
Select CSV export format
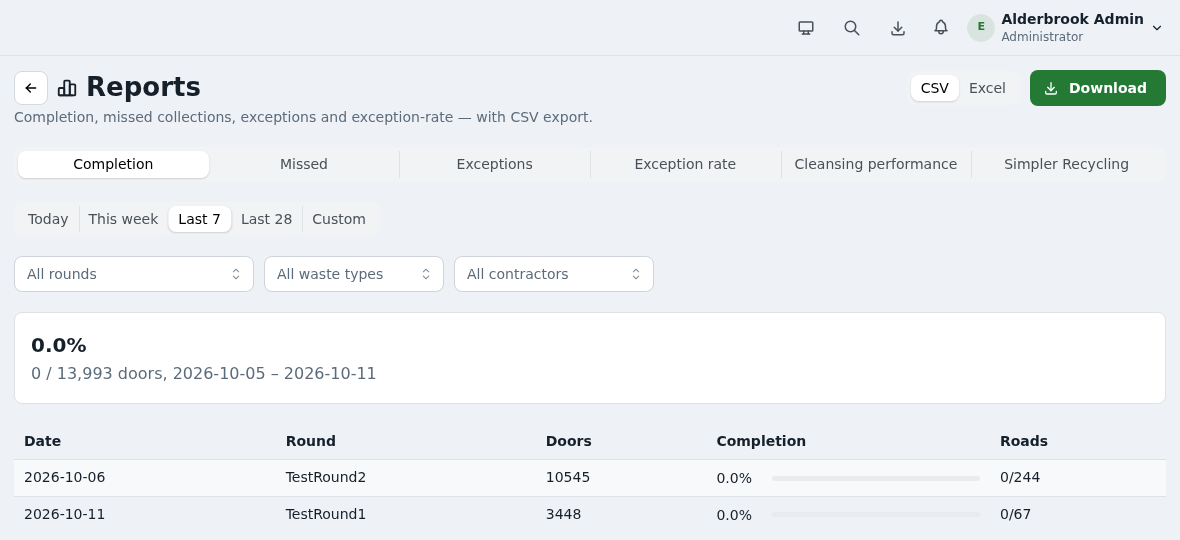pyautogui.click(x=935, y=88)
